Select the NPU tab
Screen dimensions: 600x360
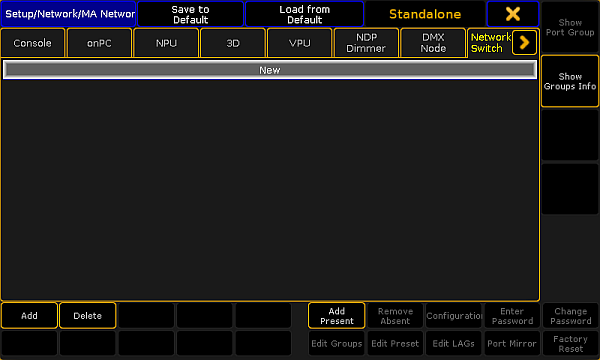point(166,43)
